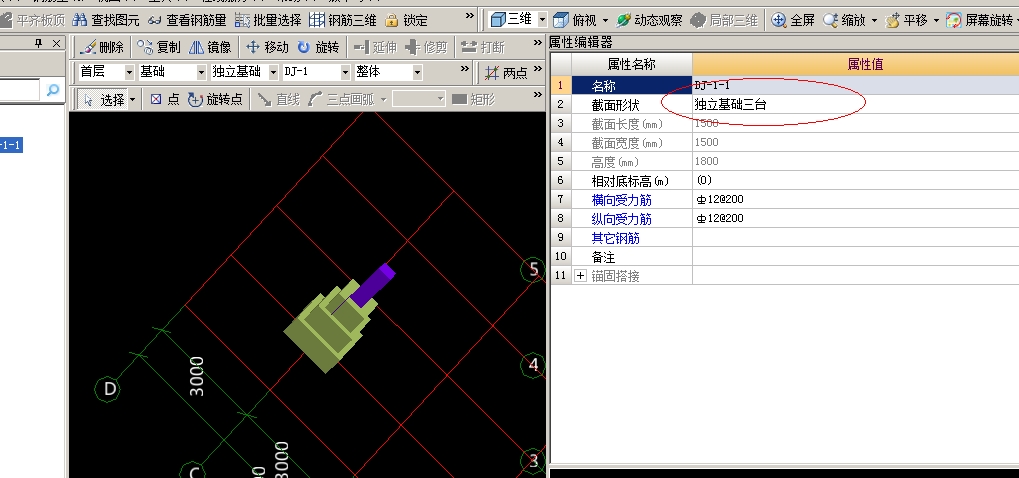
Task: Click axis bubble D
Action: 108,389
